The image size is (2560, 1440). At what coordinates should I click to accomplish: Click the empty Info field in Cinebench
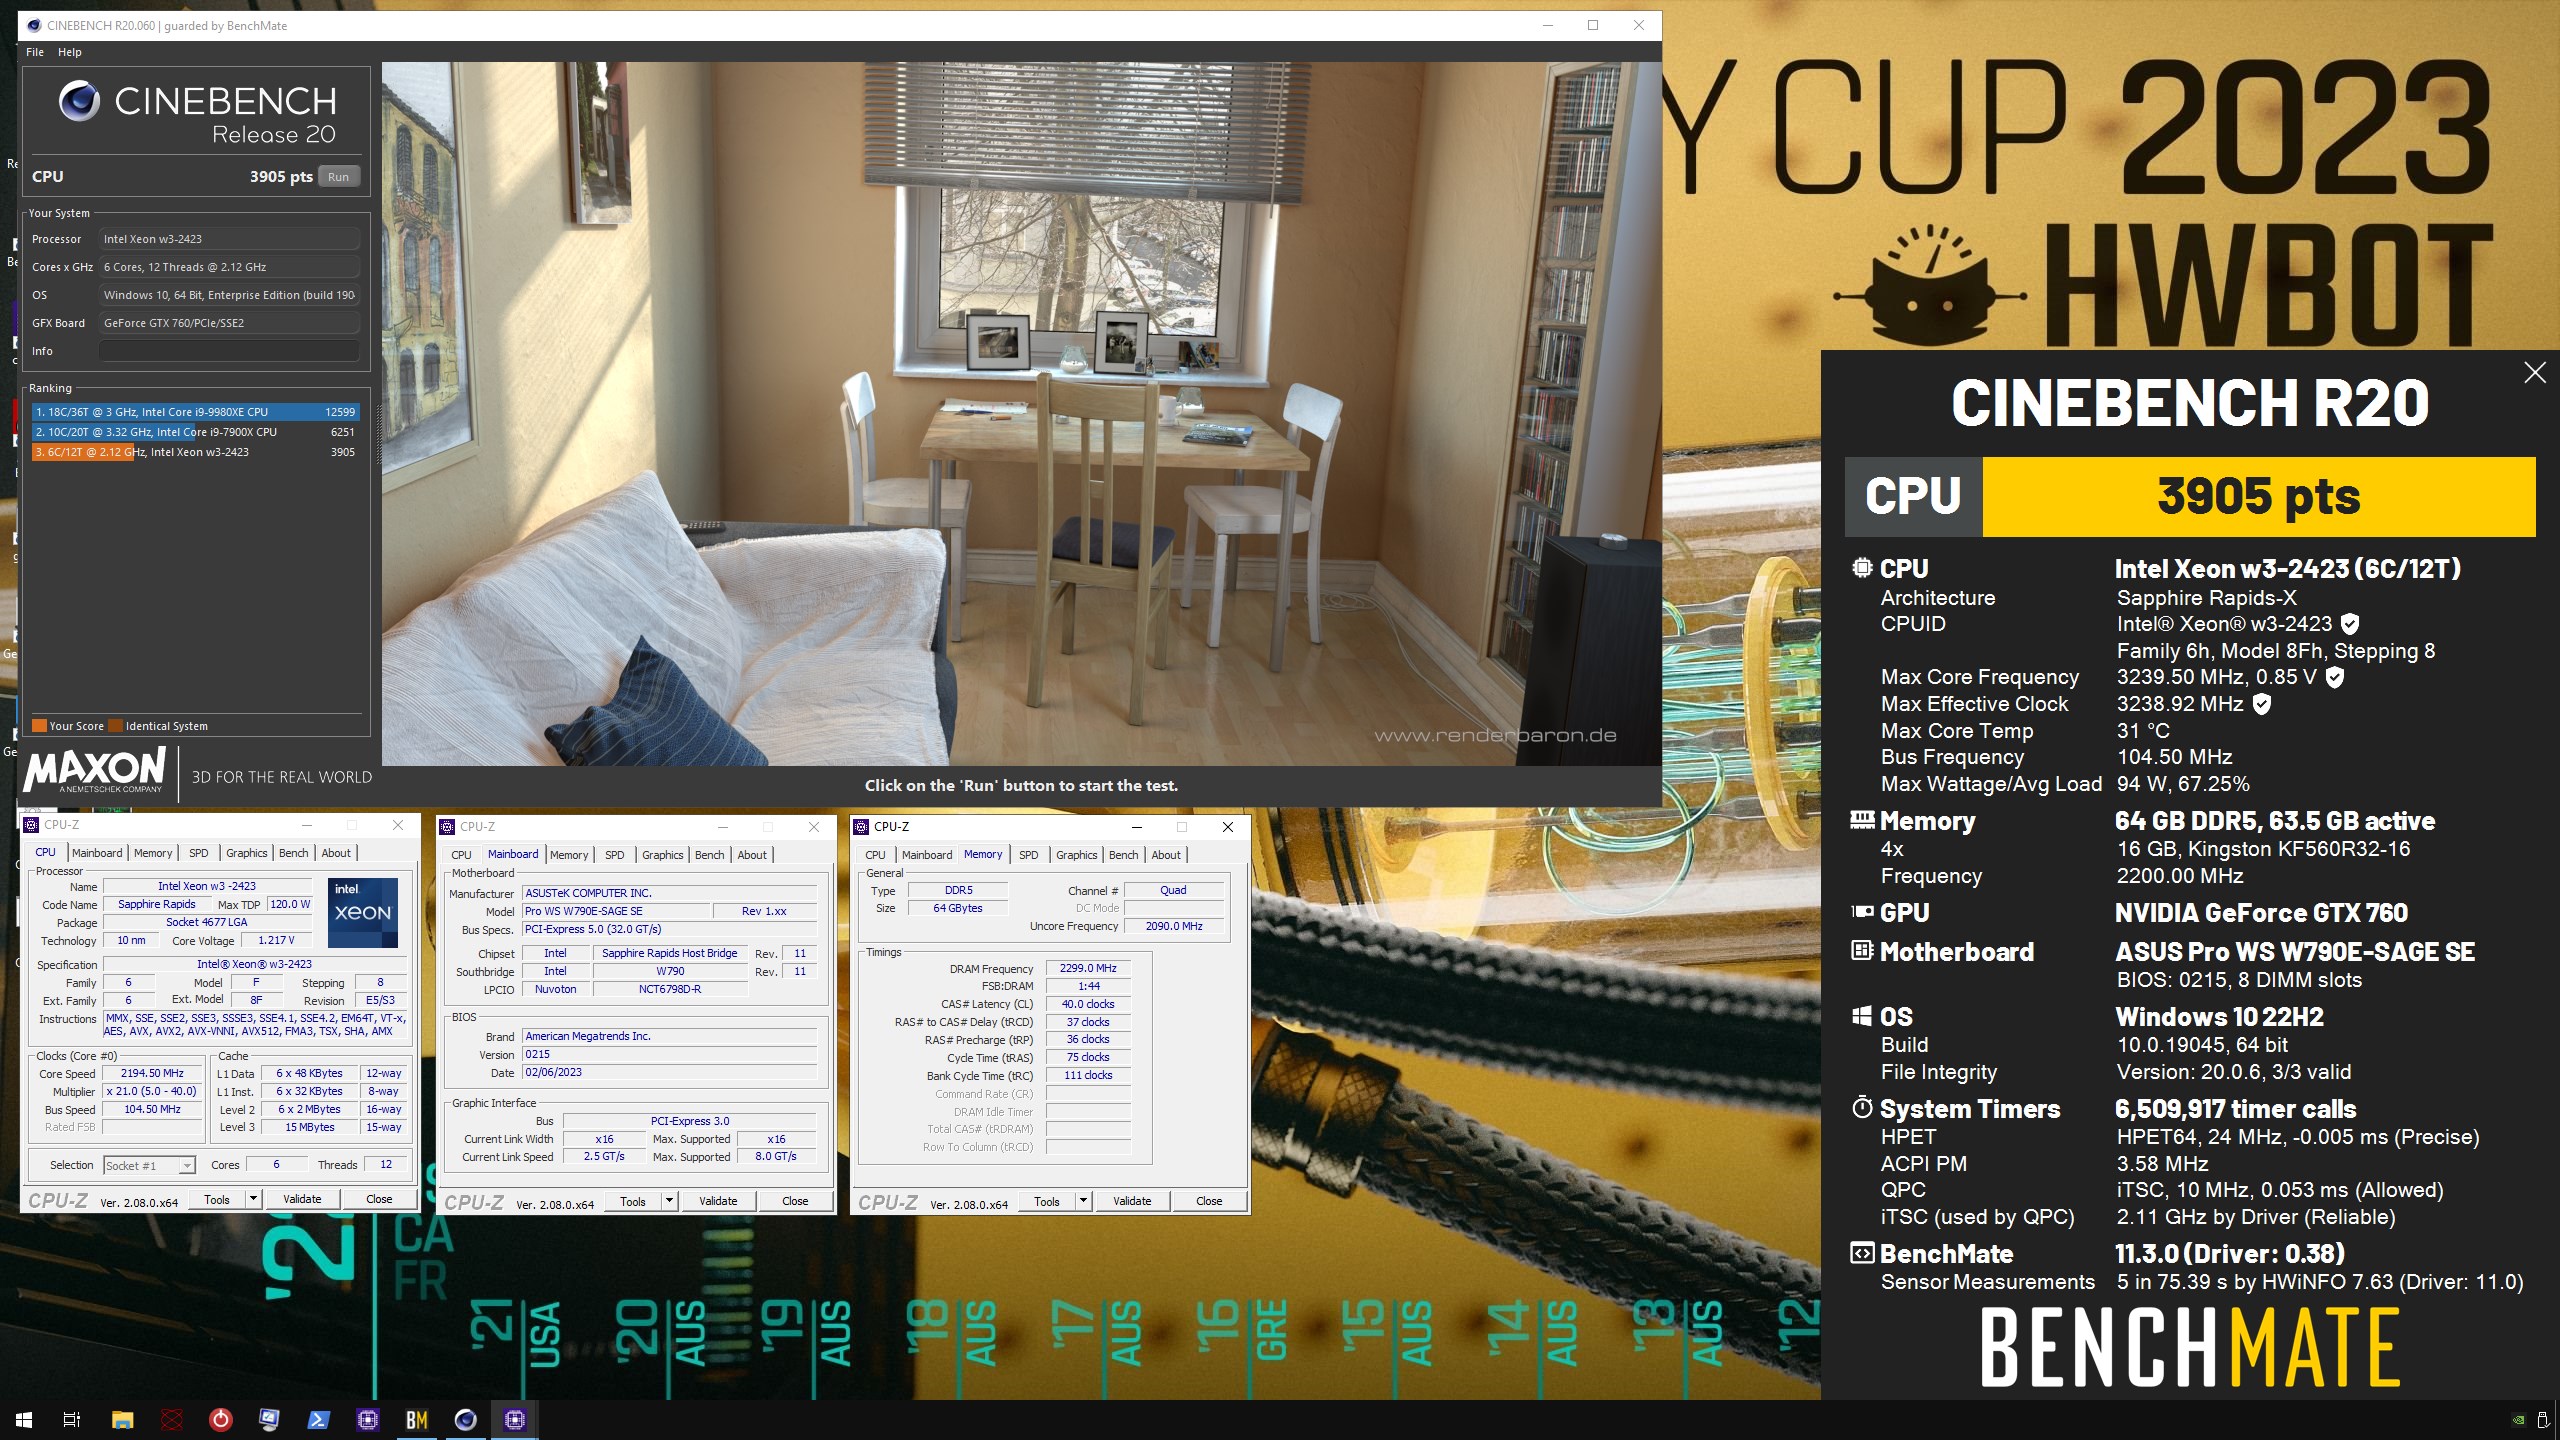tap(229, 351)
